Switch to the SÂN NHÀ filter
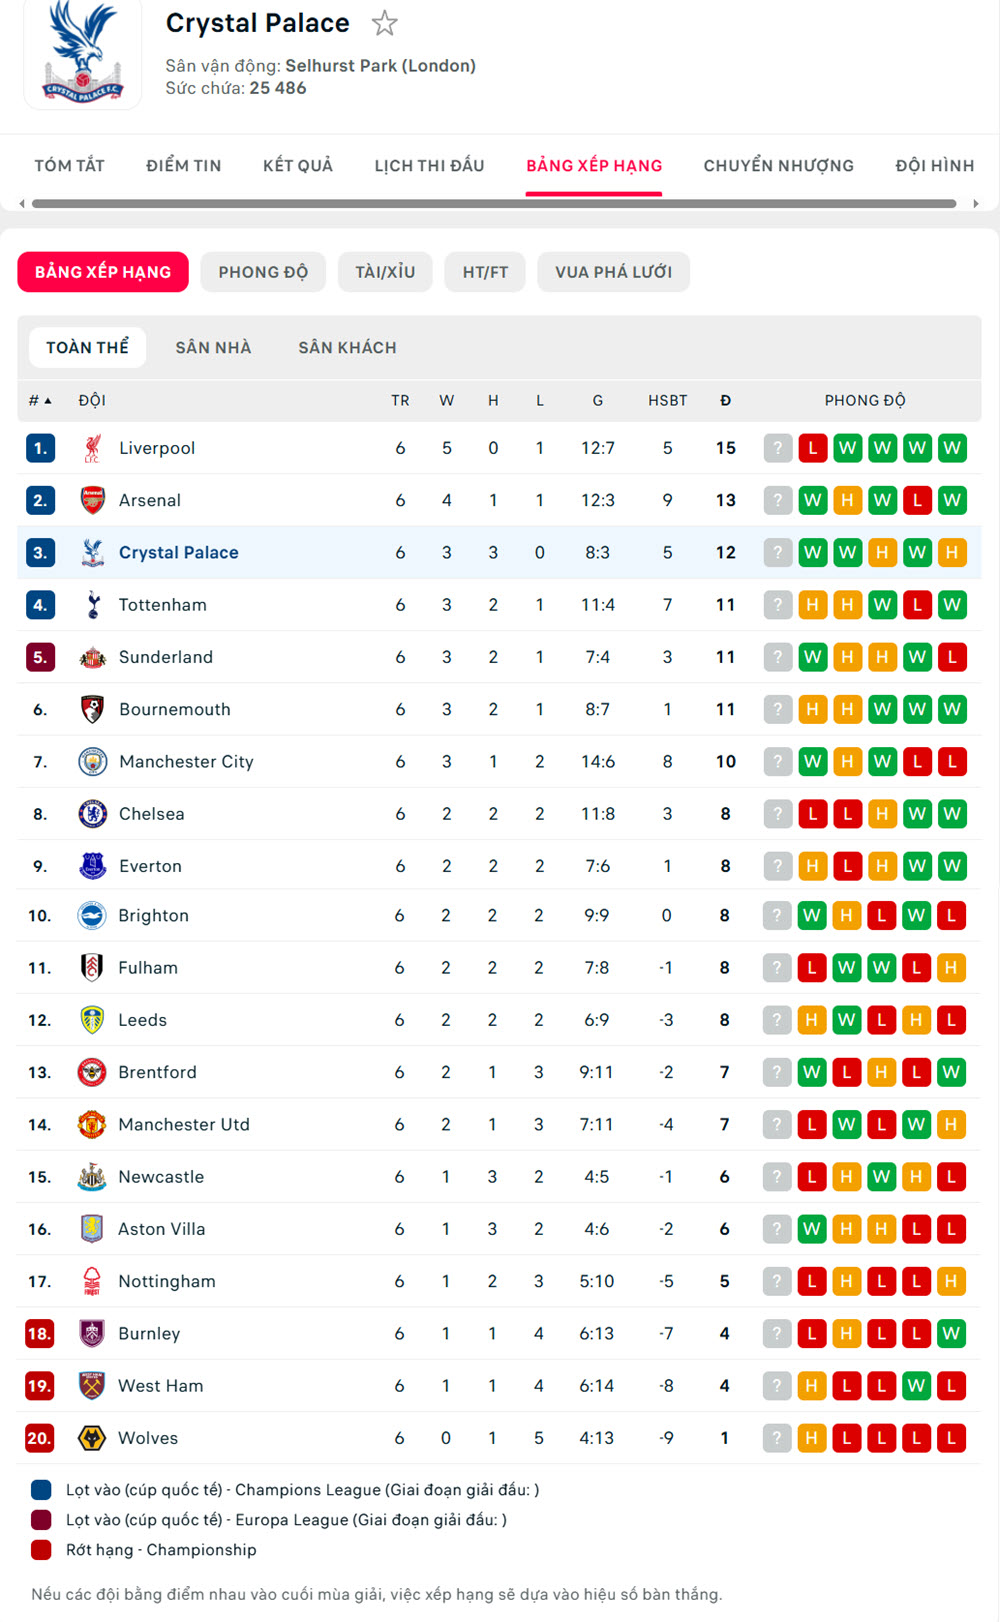The height and width of the screenshot is (1622, 1000). (x=213, y=347)
